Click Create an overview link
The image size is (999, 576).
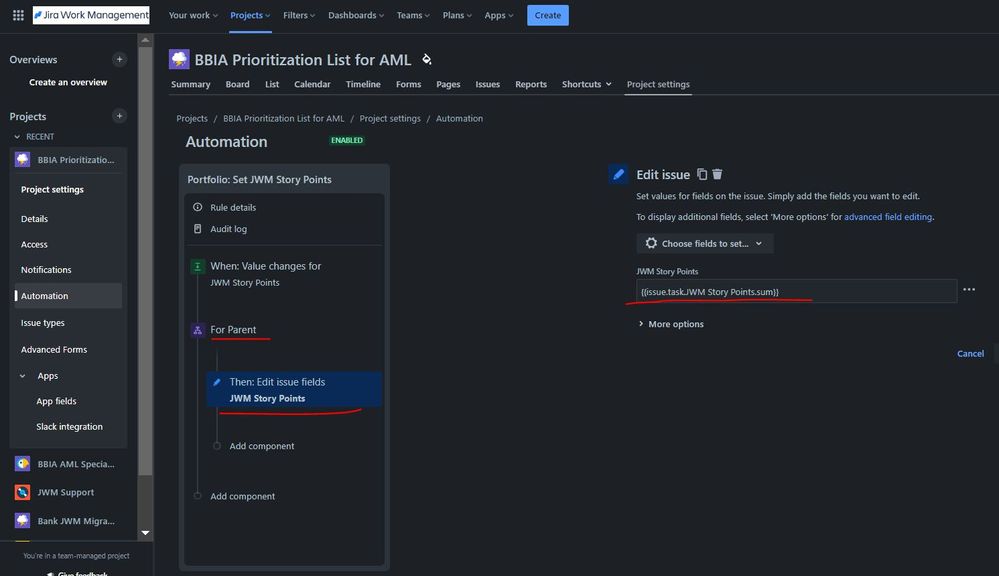(x=68, y=82)
